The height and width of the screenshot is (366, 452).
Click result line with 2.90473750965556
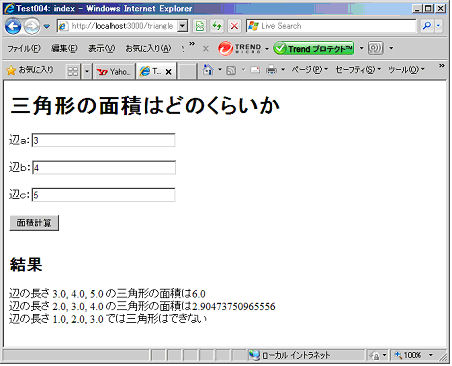click(x=142, y=306)
